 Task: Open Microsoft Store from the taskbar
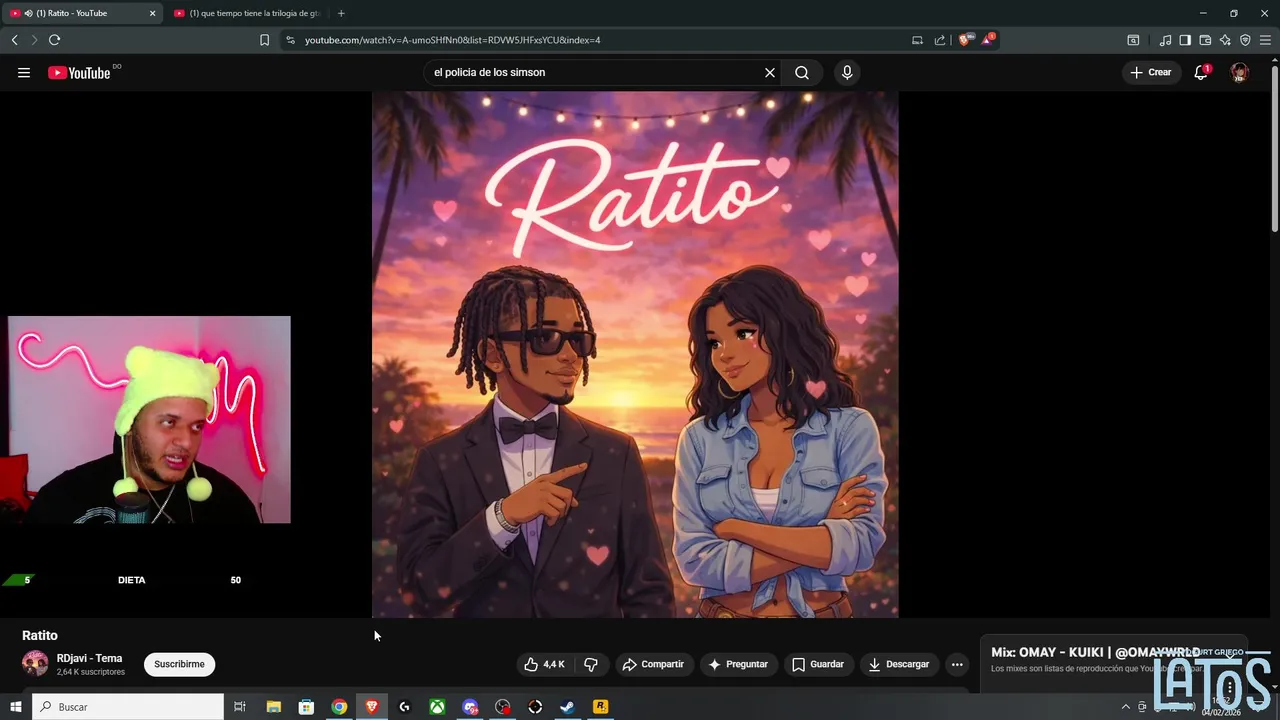coord(306,707)
